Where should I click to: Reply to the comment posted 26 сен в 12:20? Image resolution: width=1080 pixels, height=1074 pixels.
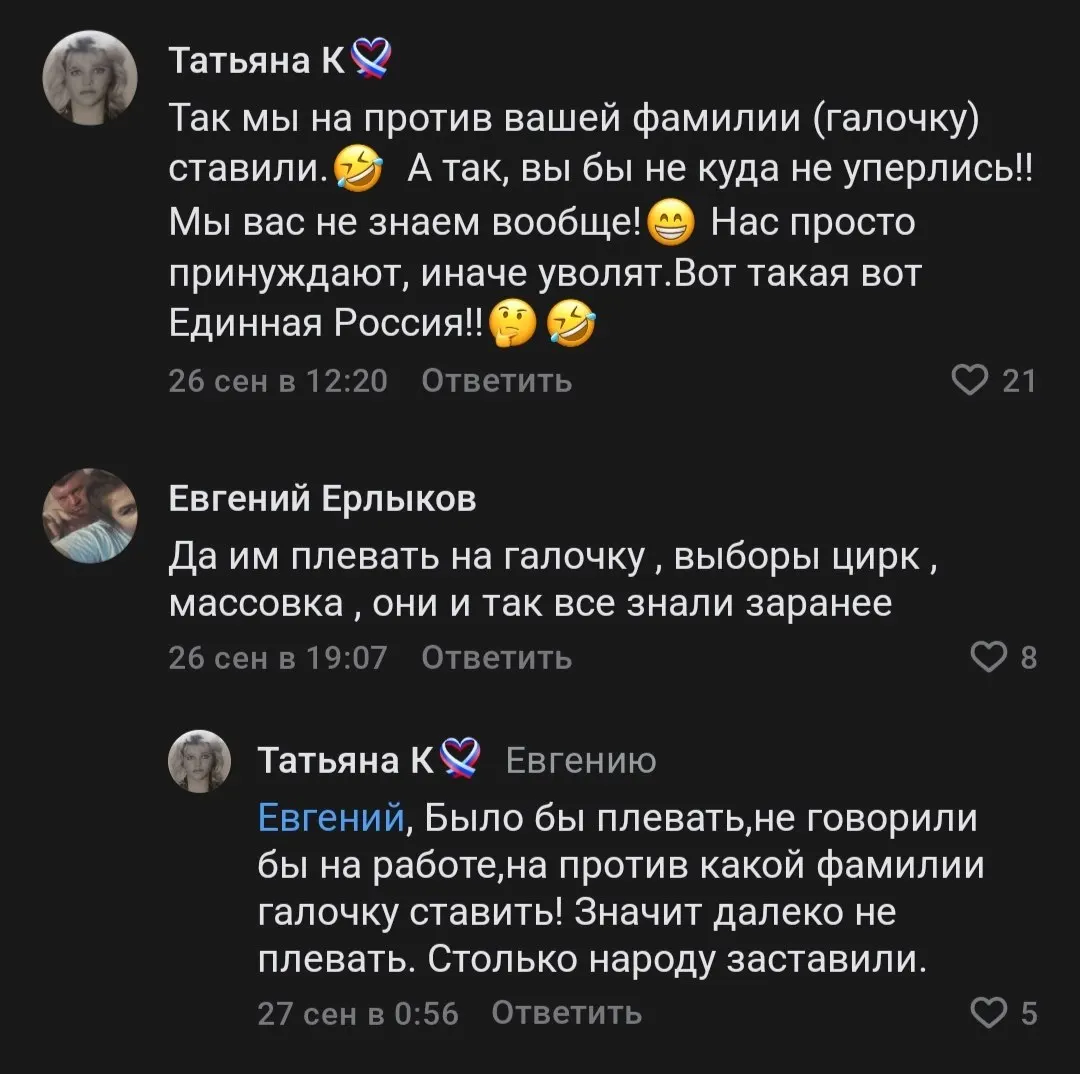tap(497, 380)
